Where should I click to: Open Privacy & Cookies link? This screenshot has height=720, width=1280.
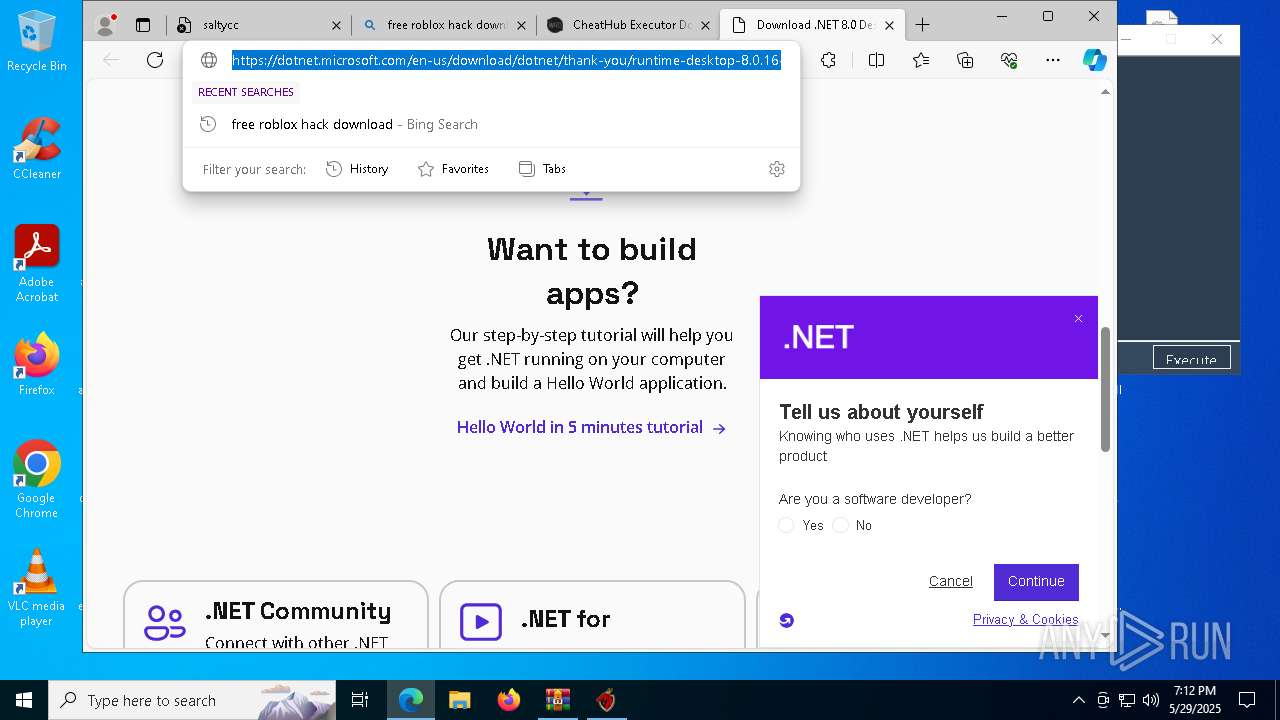point(1025,620)
